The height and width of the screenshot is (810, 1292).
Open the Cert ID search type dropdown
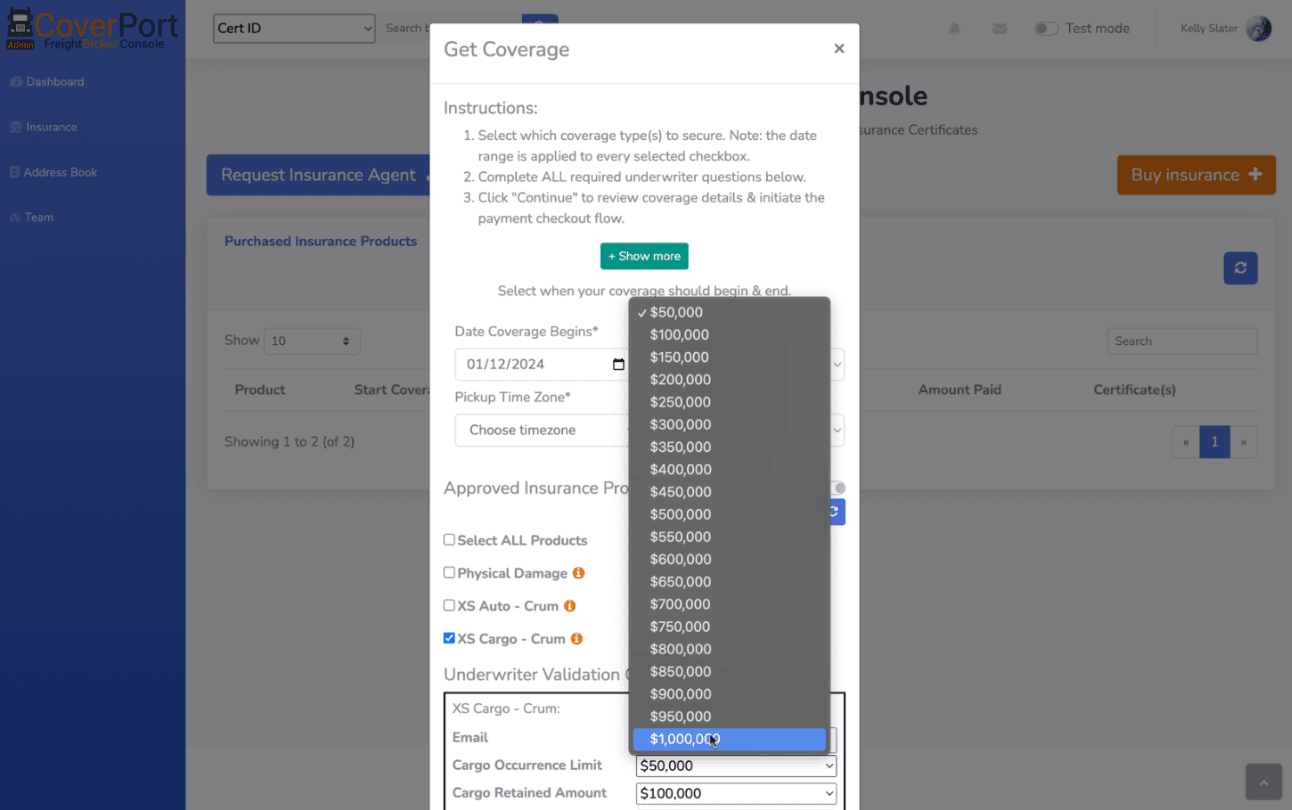pyautogui.click(x=294, y=28)
